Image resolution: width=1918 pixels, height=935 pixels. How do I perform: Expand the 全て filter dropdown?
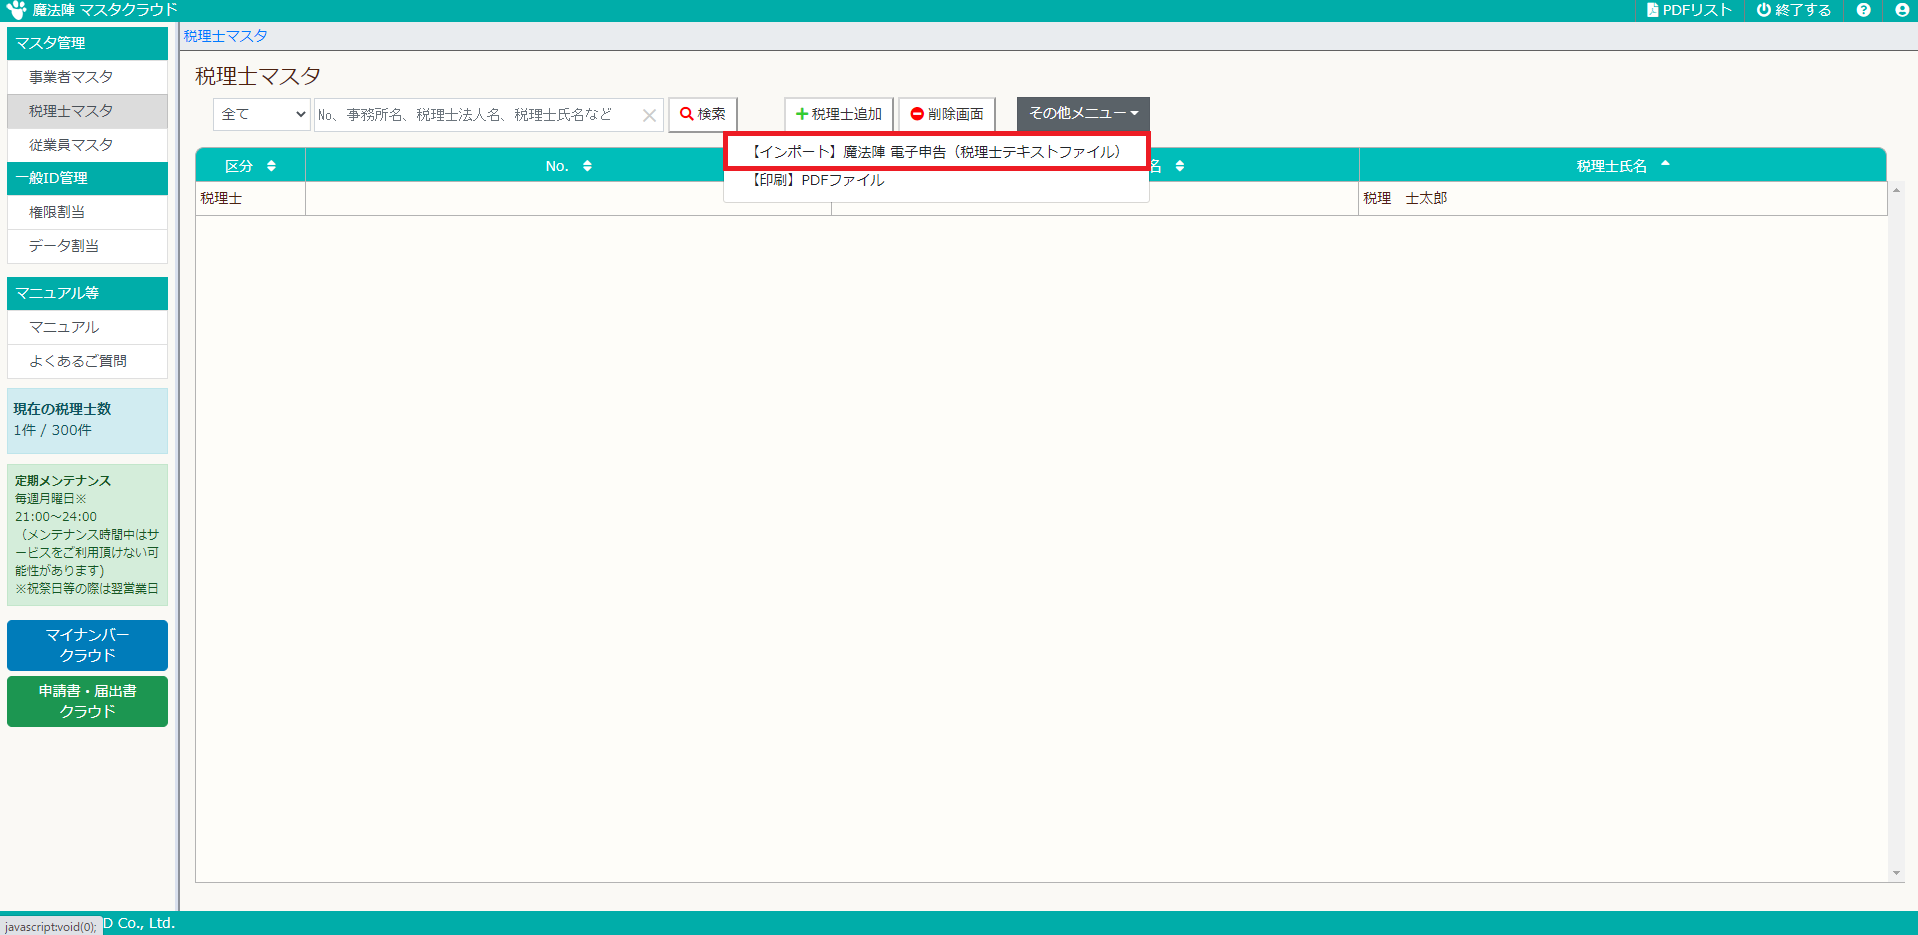click(x=262, y=114)
